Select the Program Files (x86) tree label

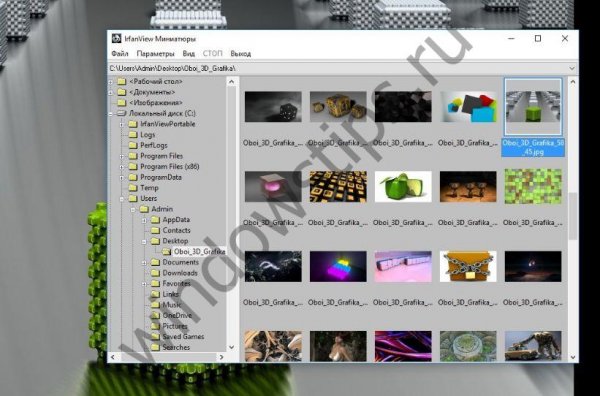tap(170, 167)
